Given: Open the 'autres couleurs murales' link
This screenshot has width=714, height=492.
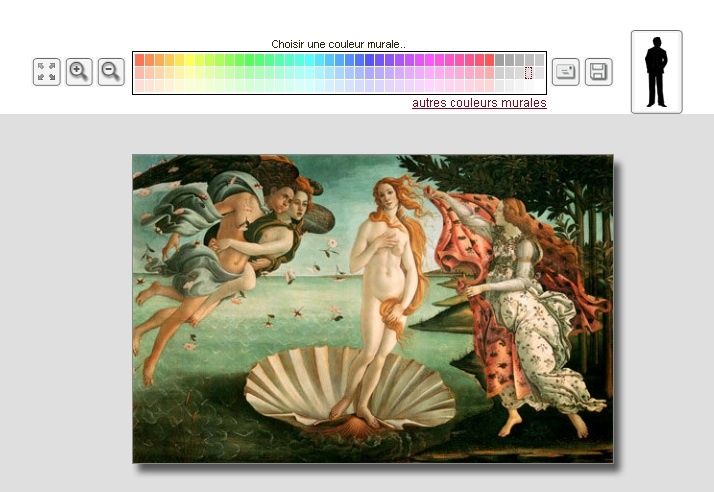Looking at the screenshot, I should click(x=479, y=103).
